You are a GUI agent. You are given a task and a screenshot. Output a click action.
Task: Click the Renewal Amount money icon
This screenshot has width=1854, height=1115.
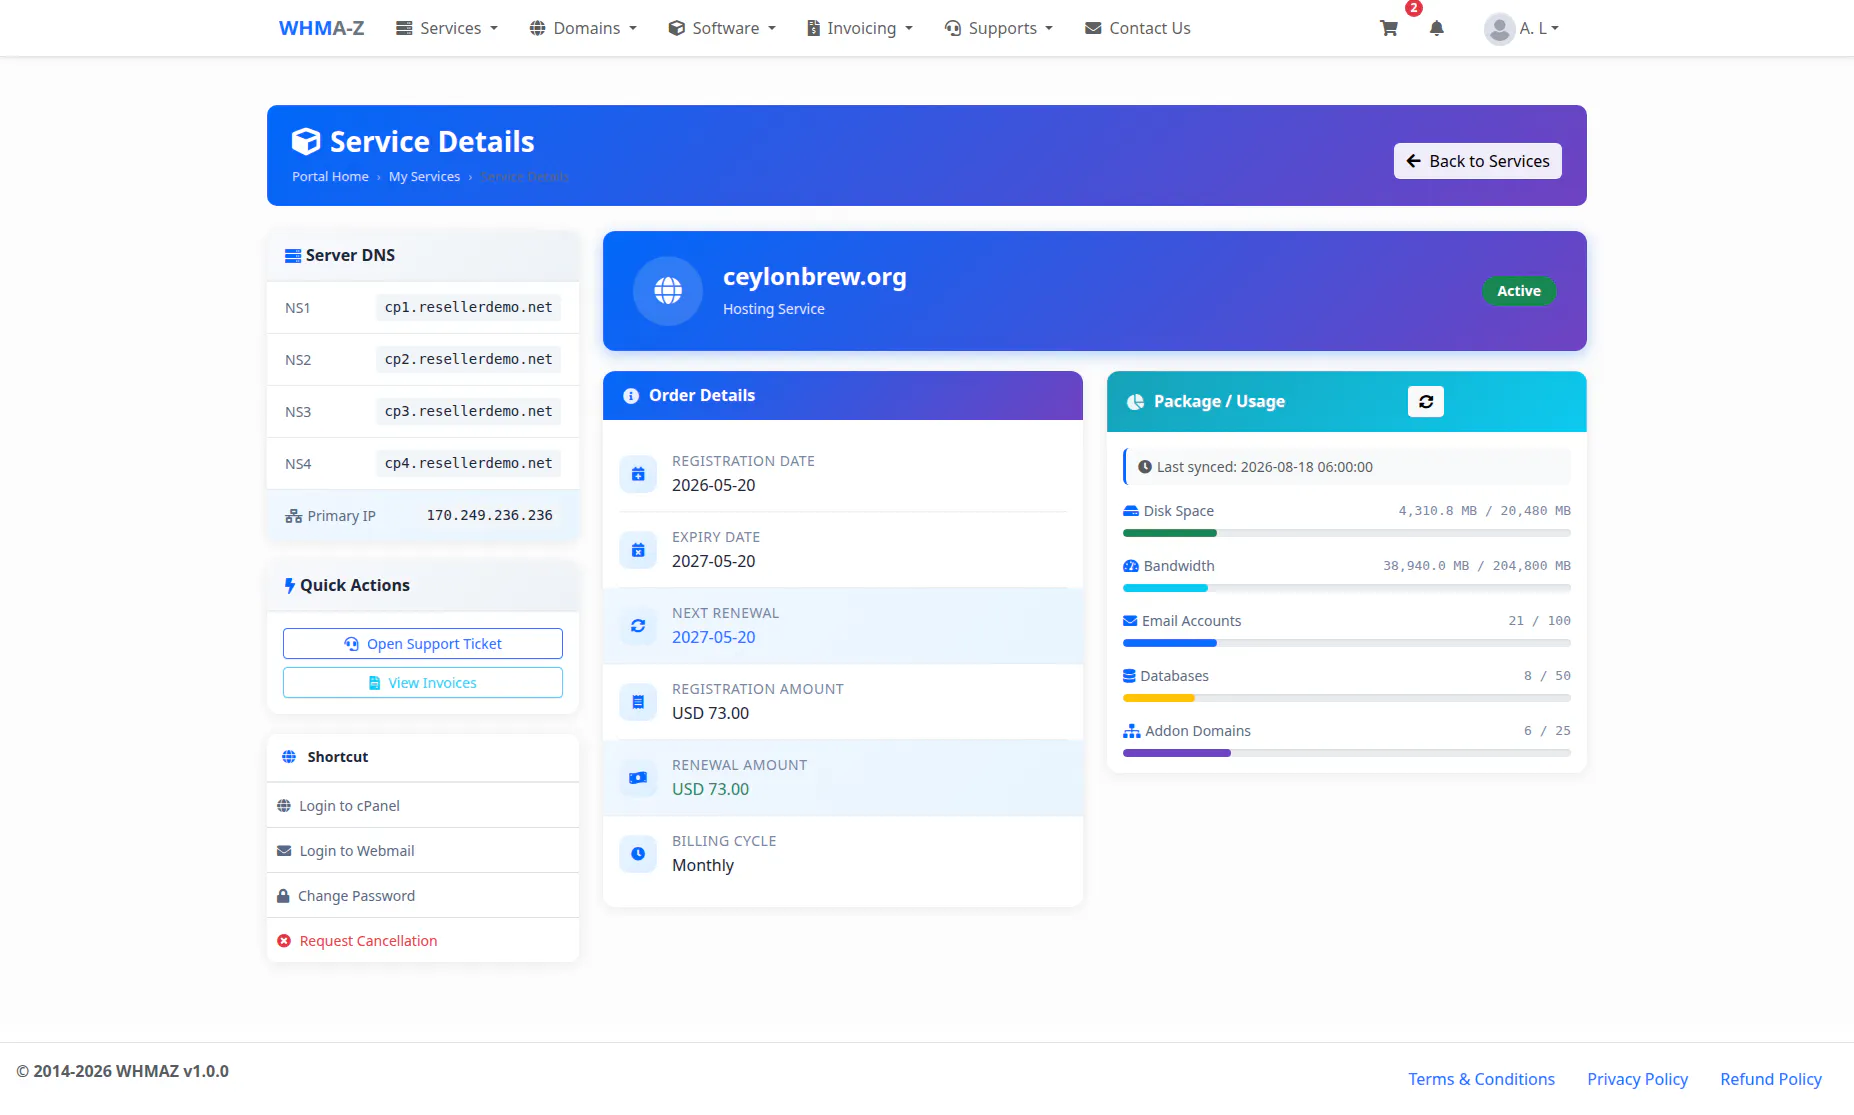click(638, 778)
